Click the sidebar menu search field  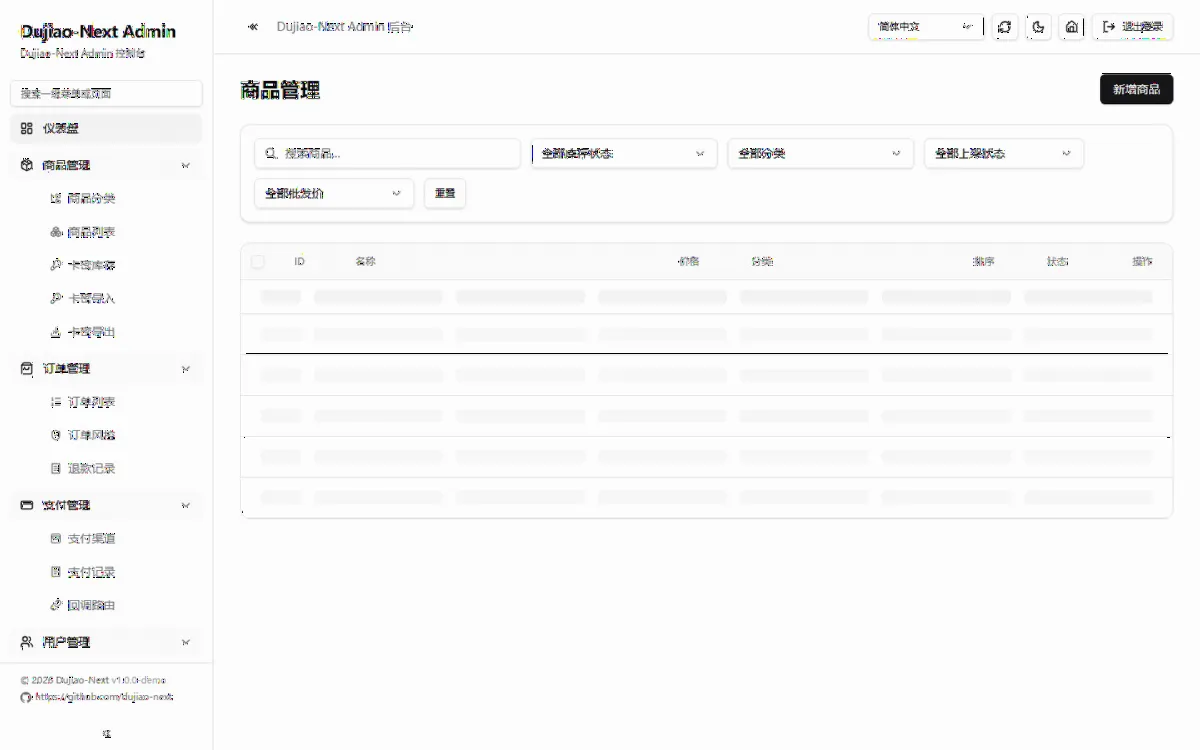click(106, 93)
